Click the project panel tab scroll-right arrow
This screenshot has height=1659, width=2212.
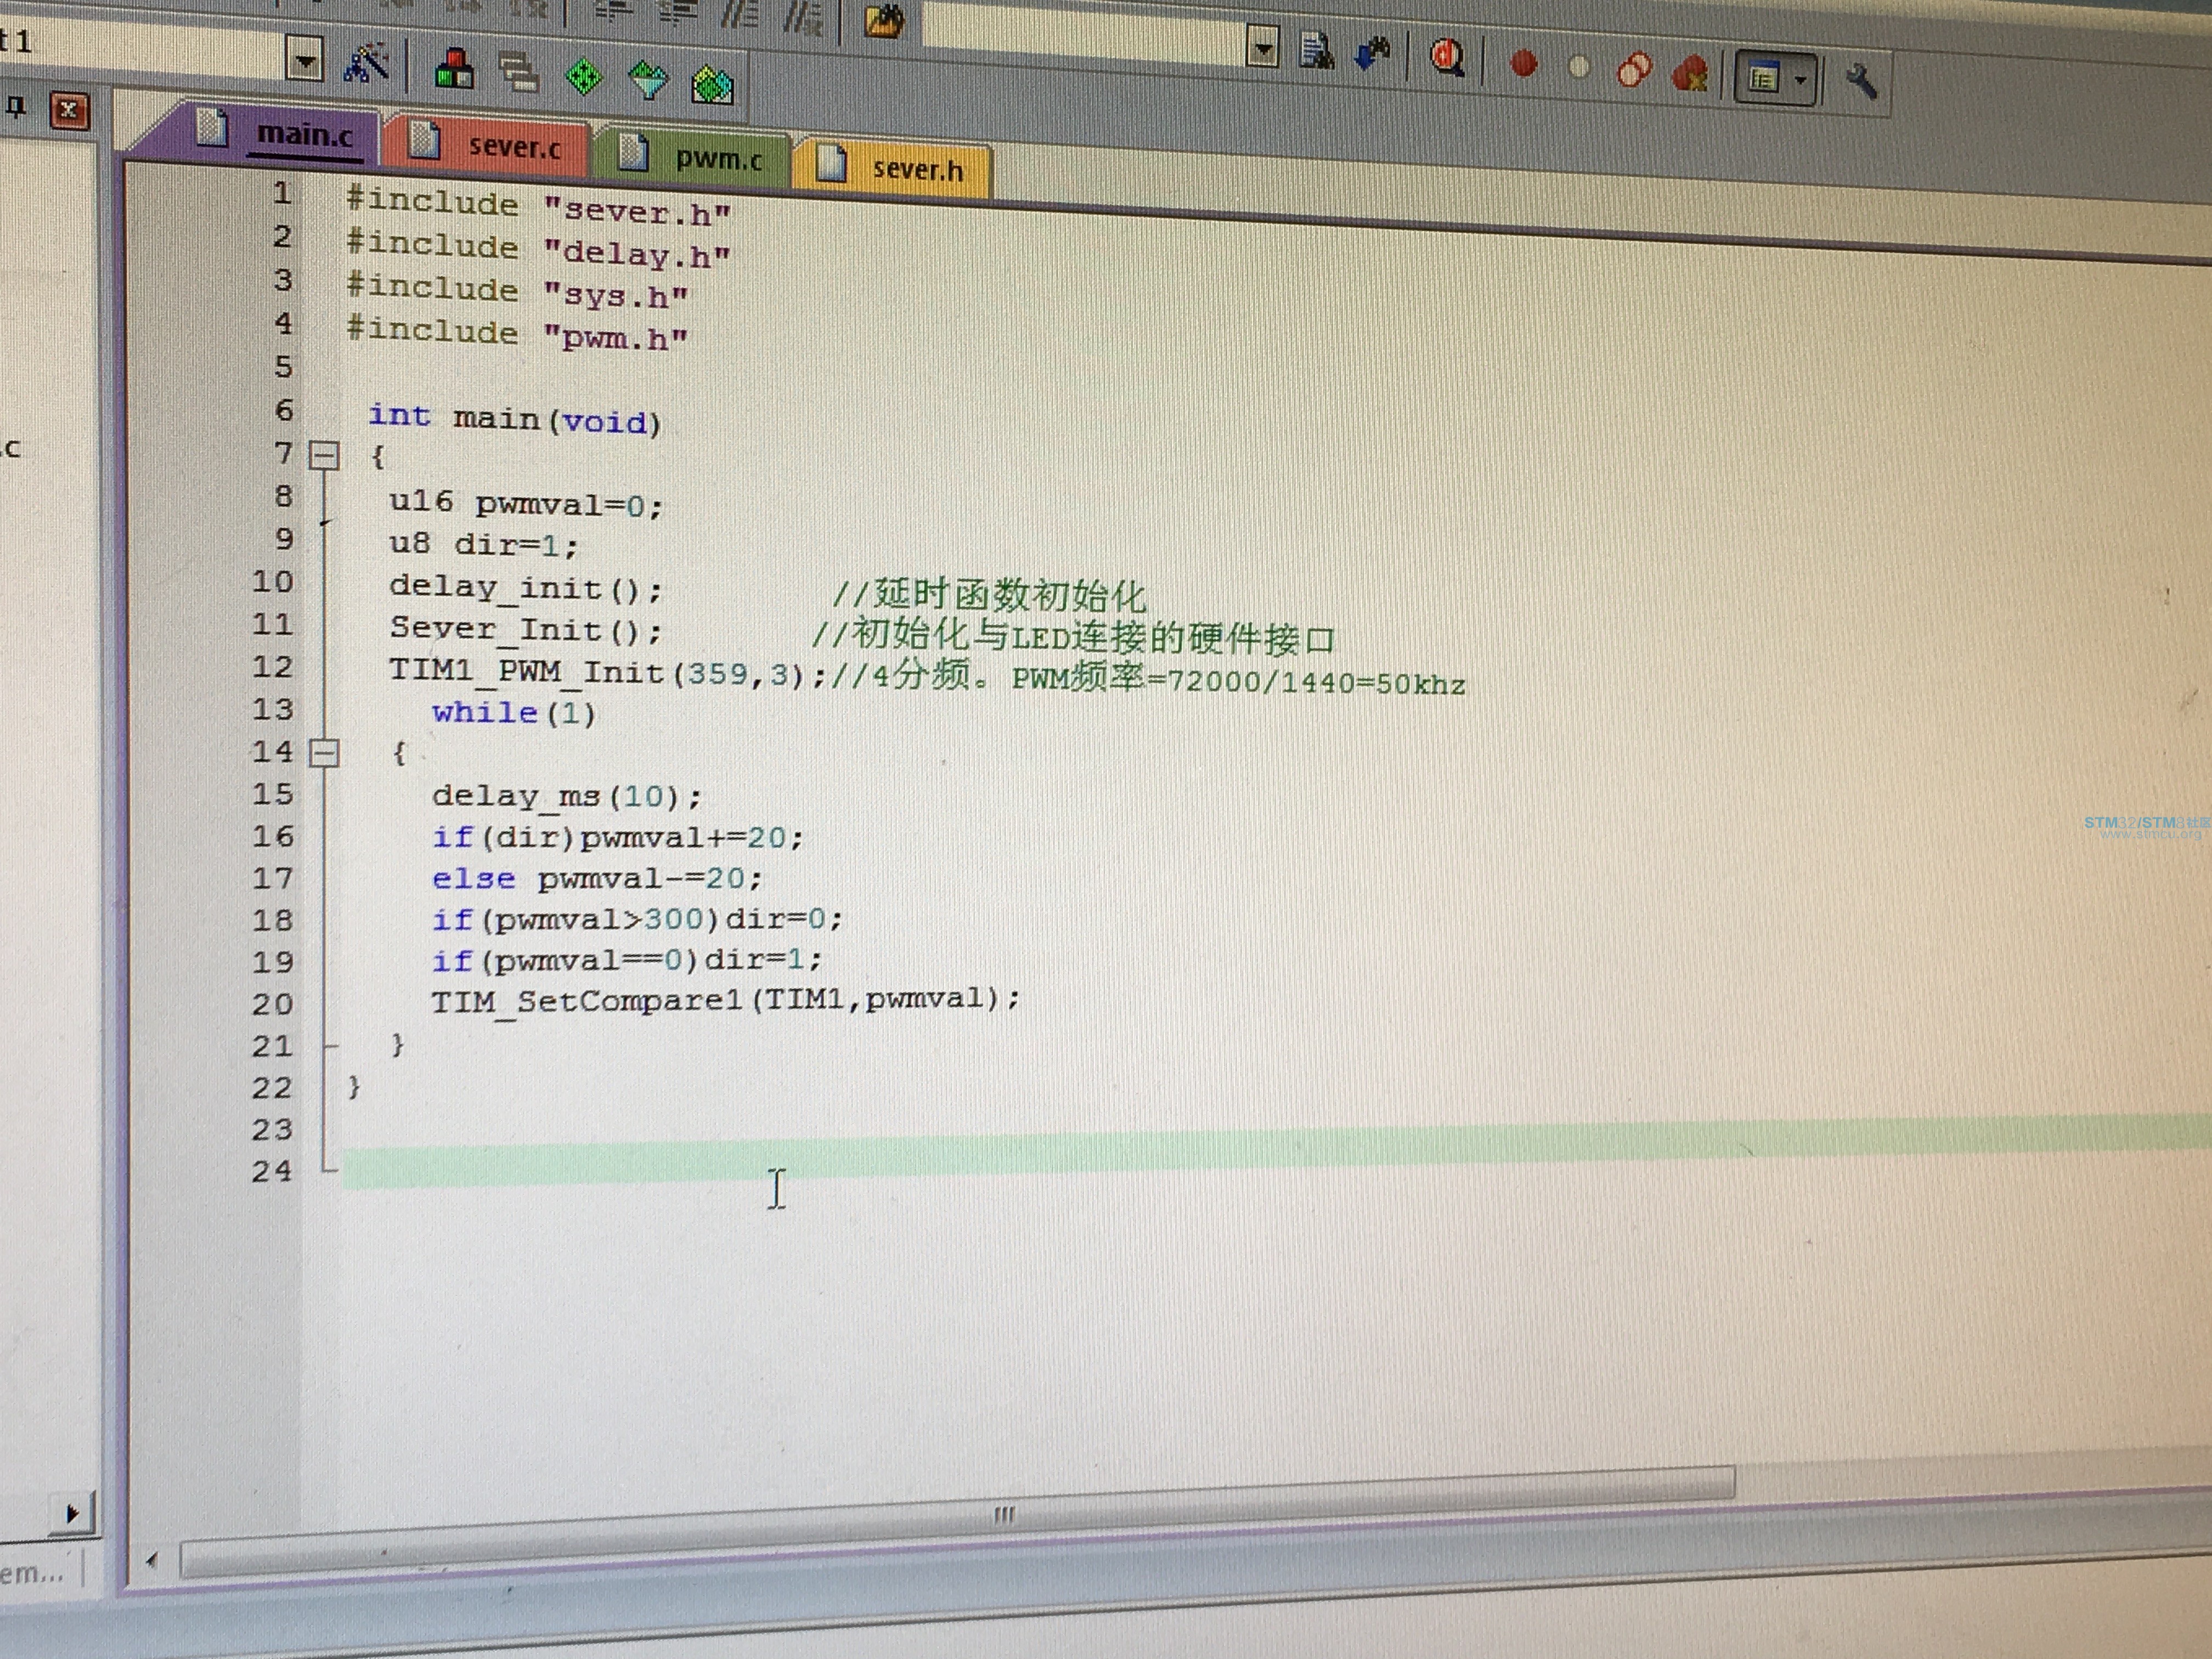(x=72, y=1513)
